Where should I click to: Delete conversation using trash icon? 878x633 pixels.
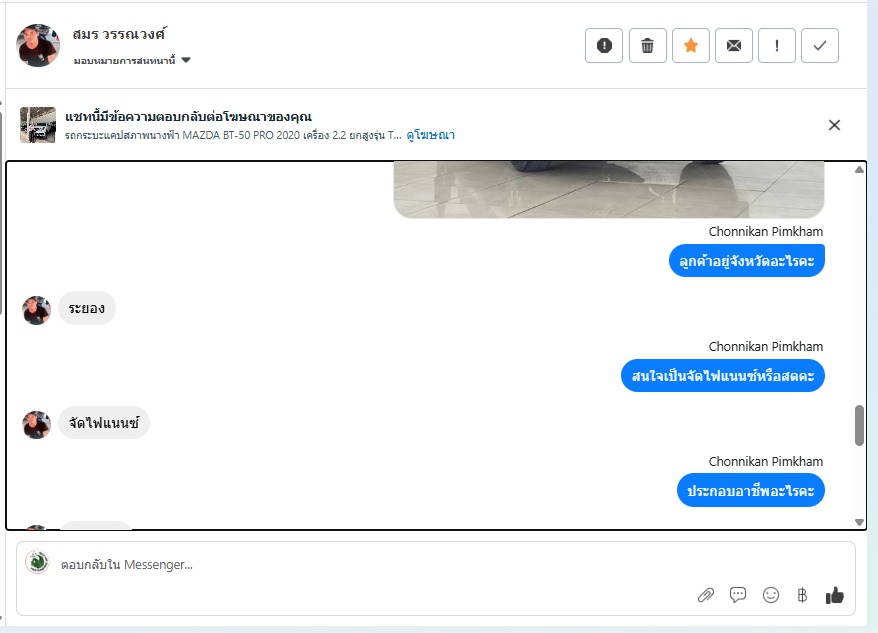coord(647,45)
